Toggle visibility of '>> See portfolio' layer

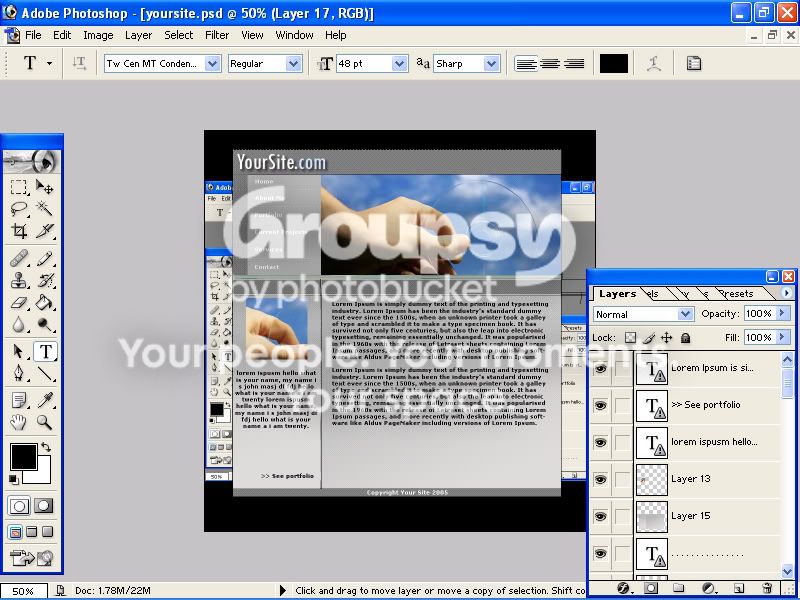(601, 406)
